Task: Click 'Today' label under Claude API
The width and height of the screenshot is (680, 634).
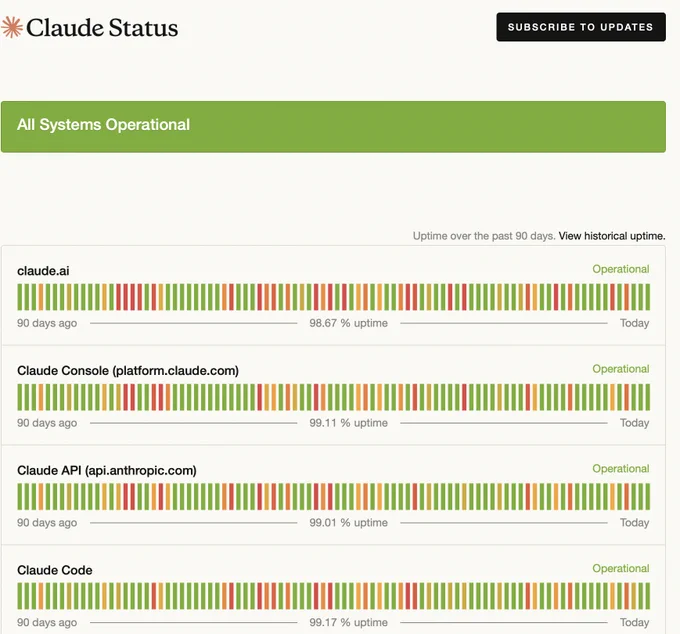Action: coord(634,523)
